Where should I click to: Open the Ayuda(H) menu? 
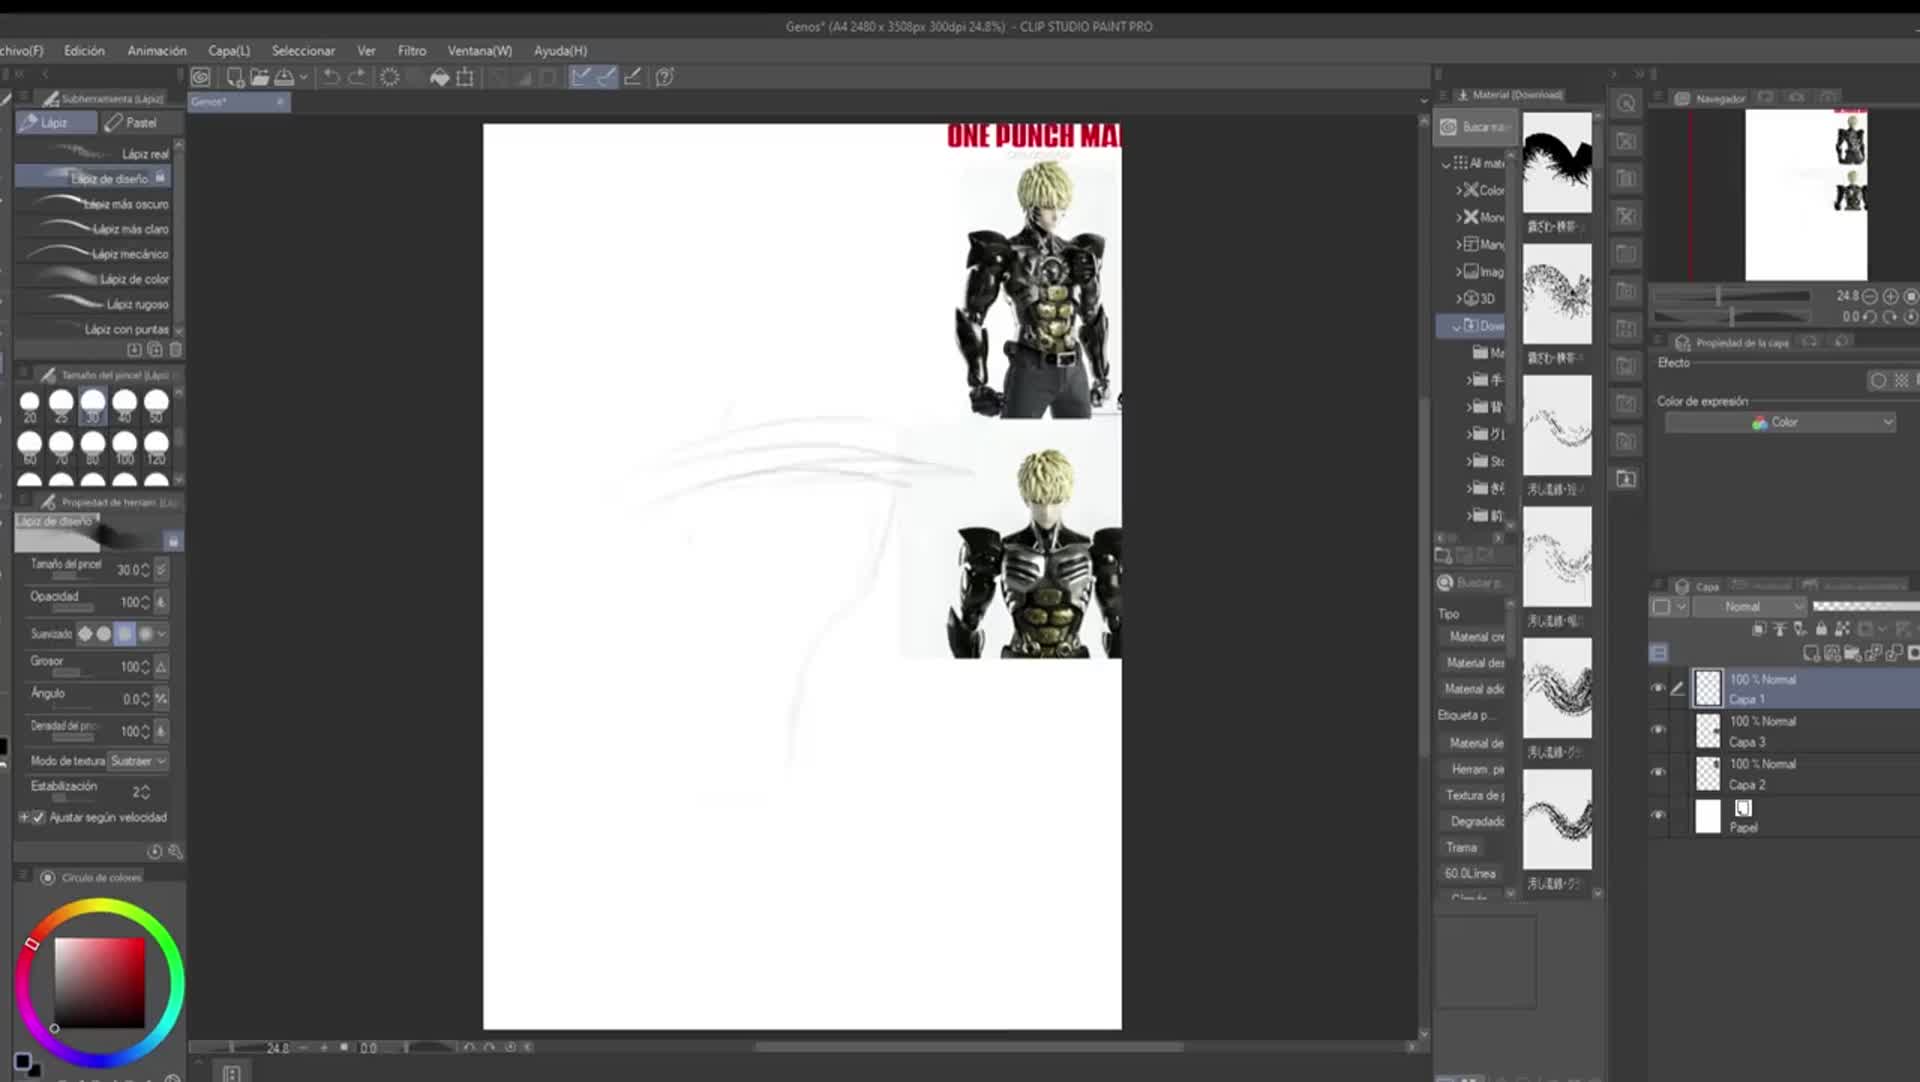(560, 50)
